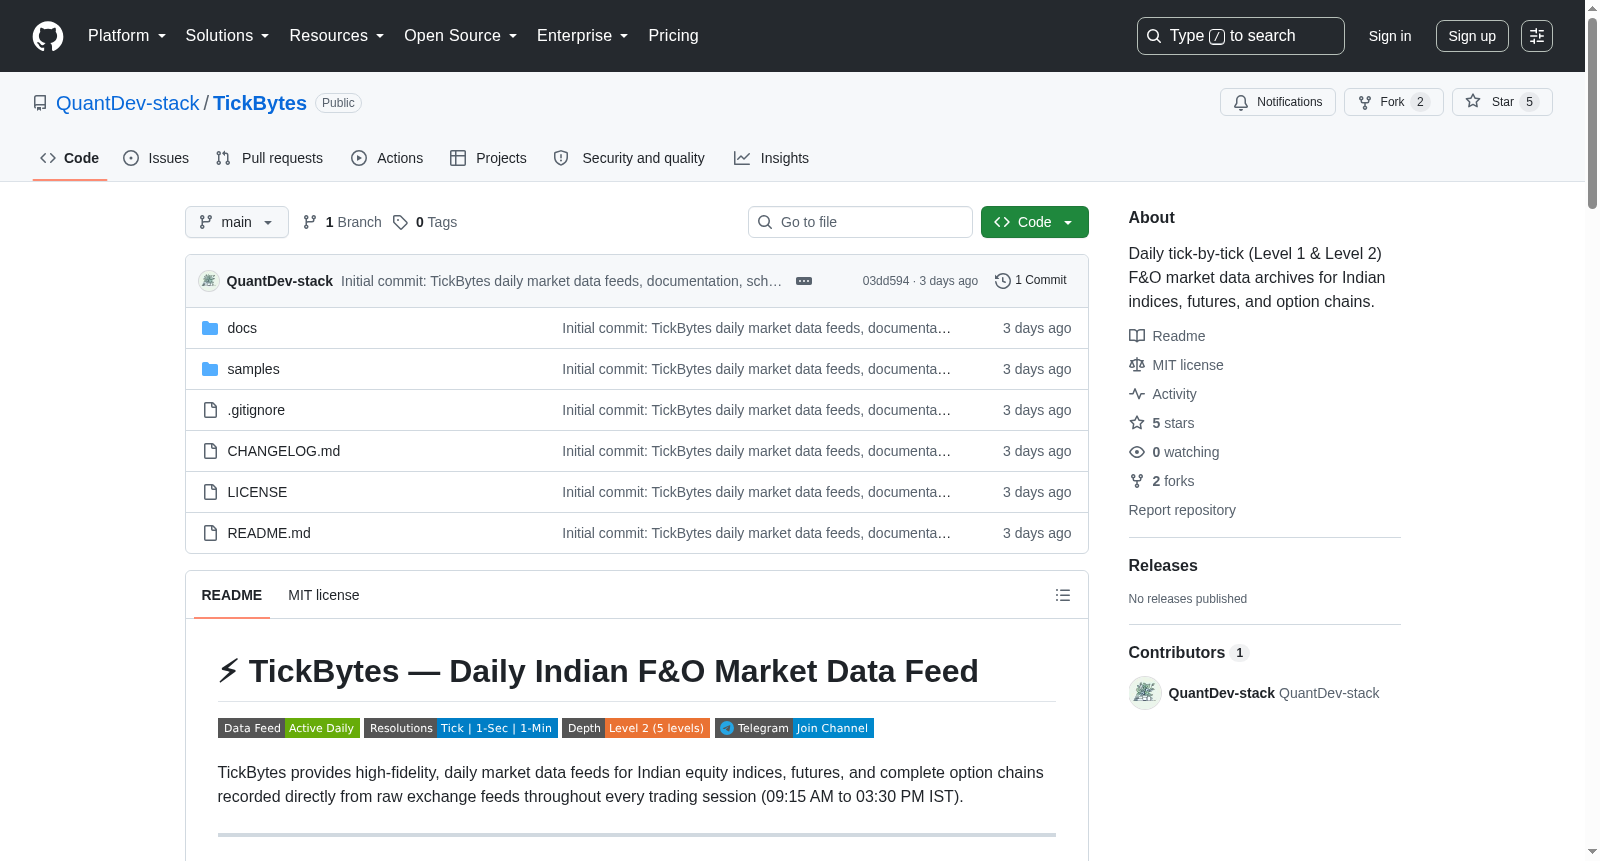Open the README.md file
The image size is (1600, 861).
(x=269, y=533)
